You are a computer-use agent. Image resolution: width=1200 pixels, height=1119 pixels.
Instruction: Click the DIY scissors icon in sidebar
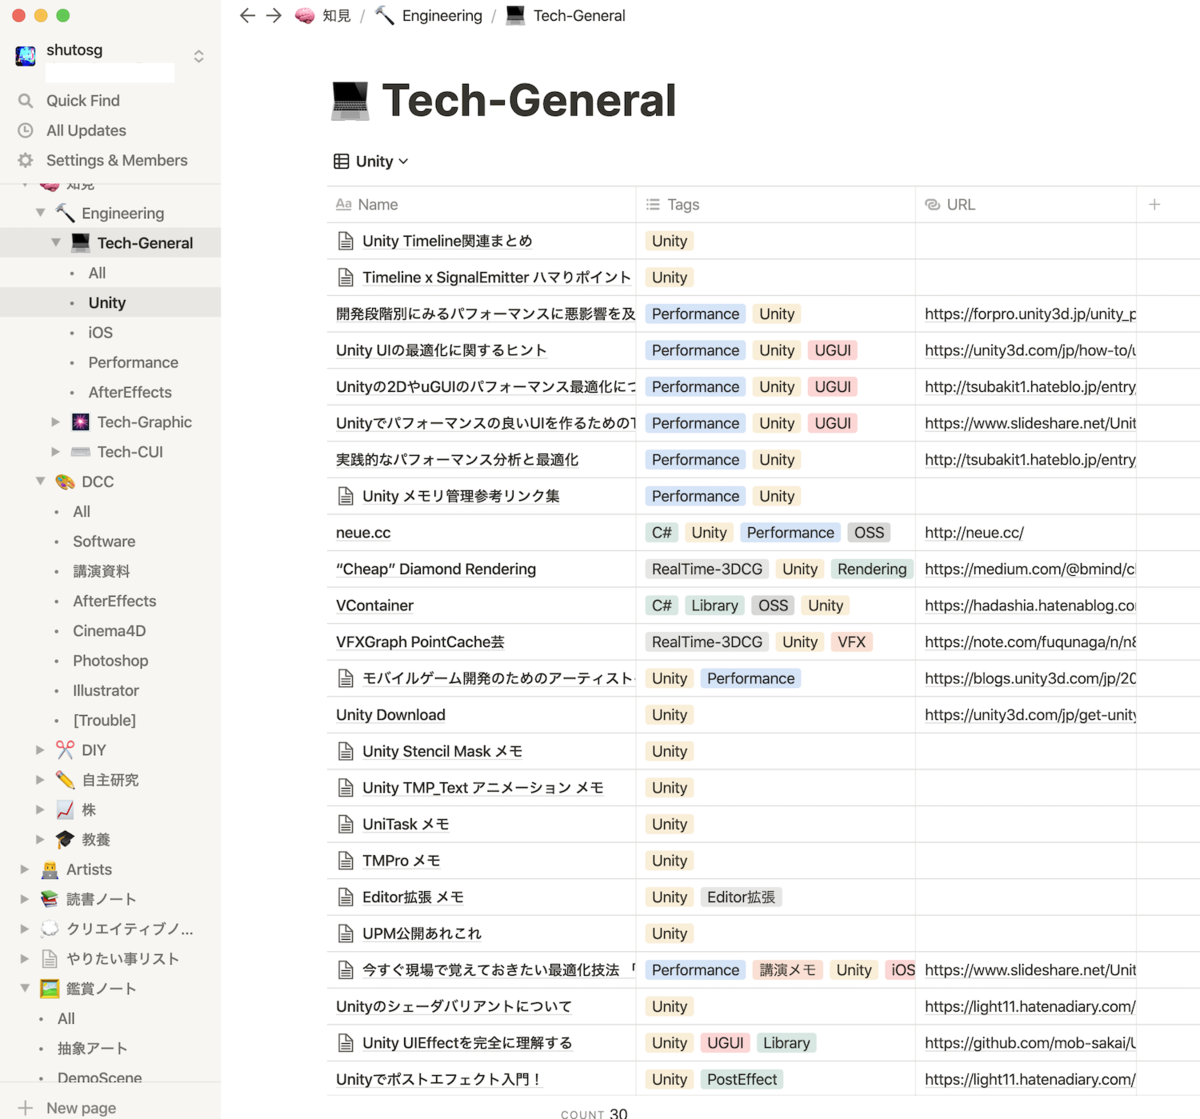pyautogui.click(x=65, y=750)
